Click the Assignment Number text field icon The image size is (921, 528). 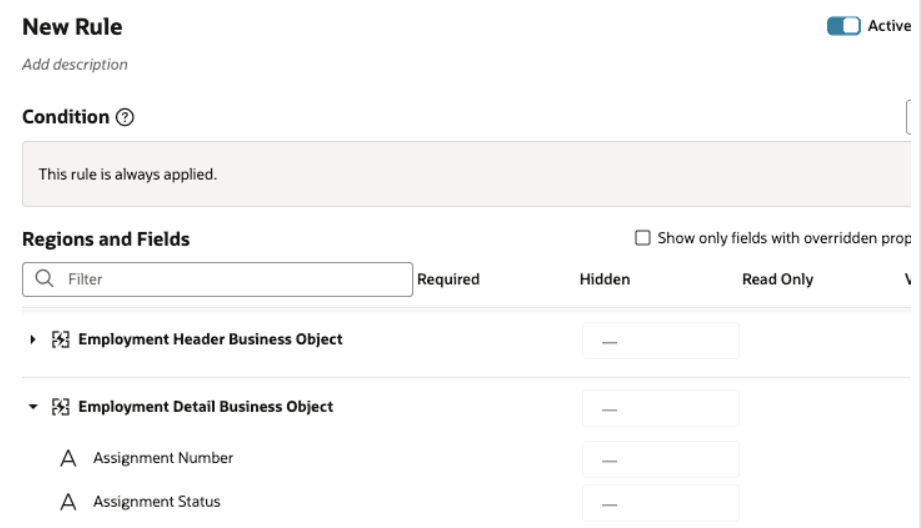tap(69, 459)
